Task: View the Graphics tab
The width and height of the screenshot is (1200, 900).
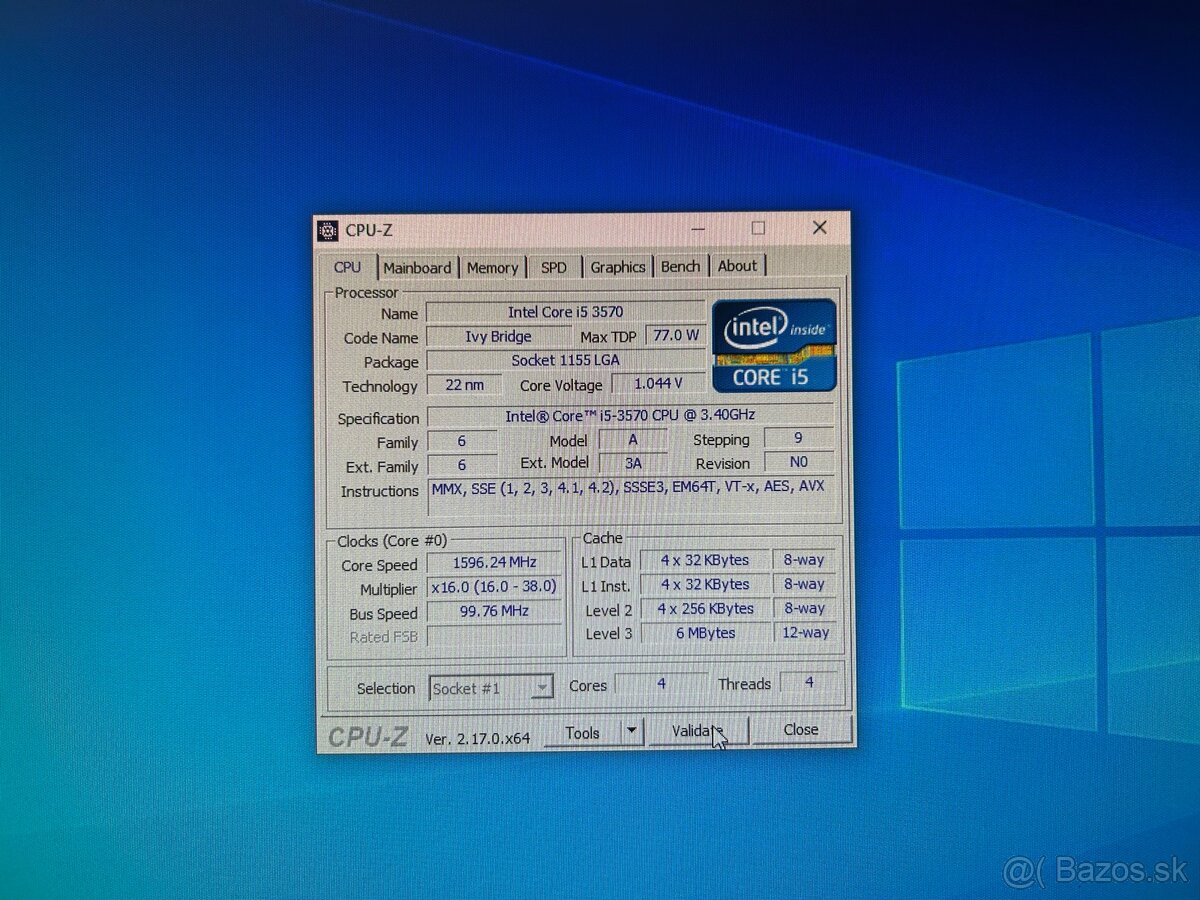Action: 617,267
